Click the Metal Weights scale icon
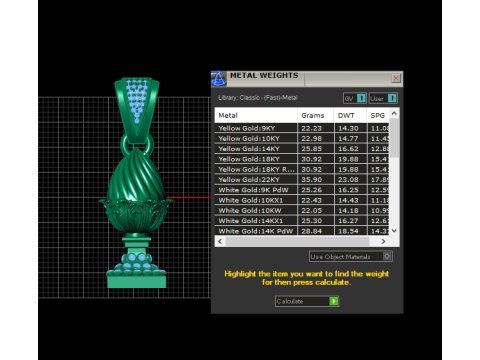The width and height of the screenshot is (480, 360). (218, 79)
